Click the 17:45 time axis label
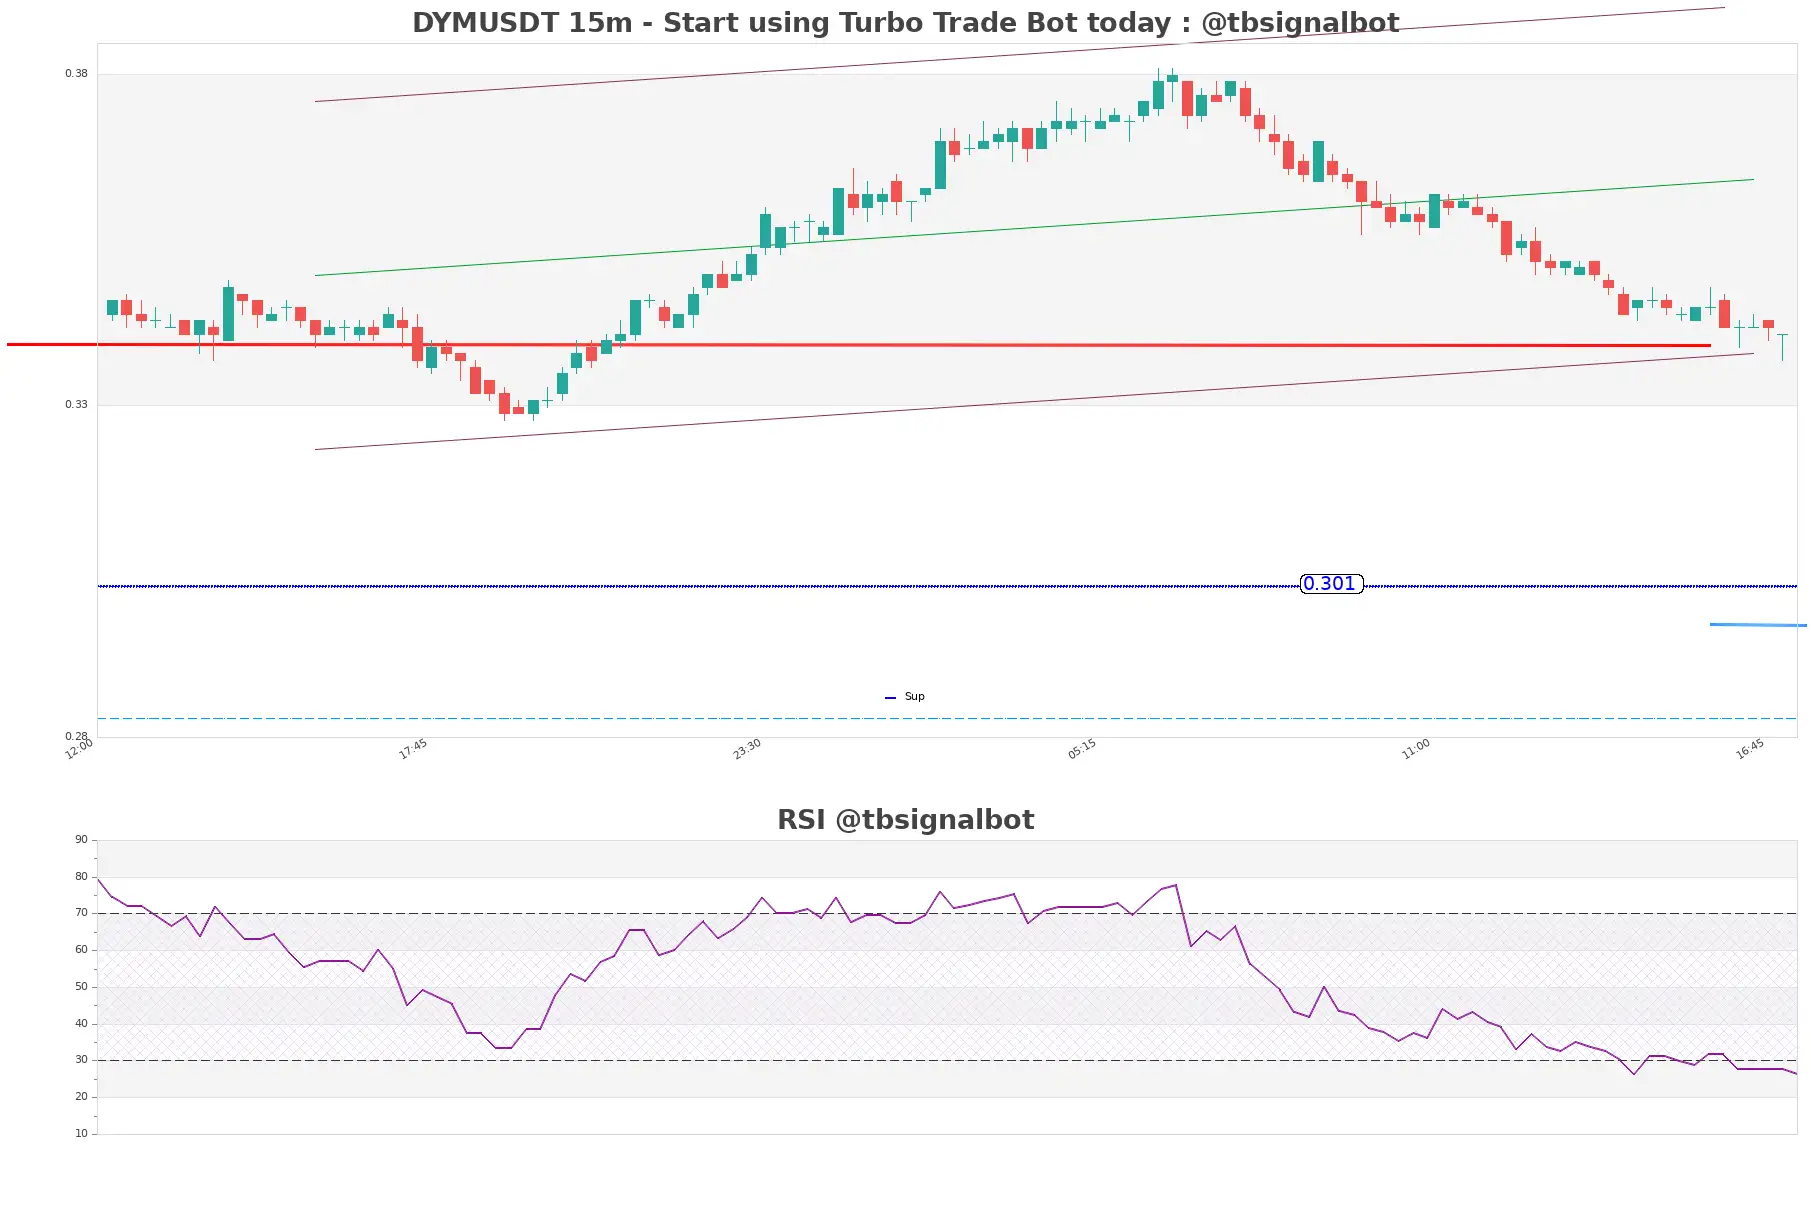The image size is (1811, 1208). [x=413, y=749]
